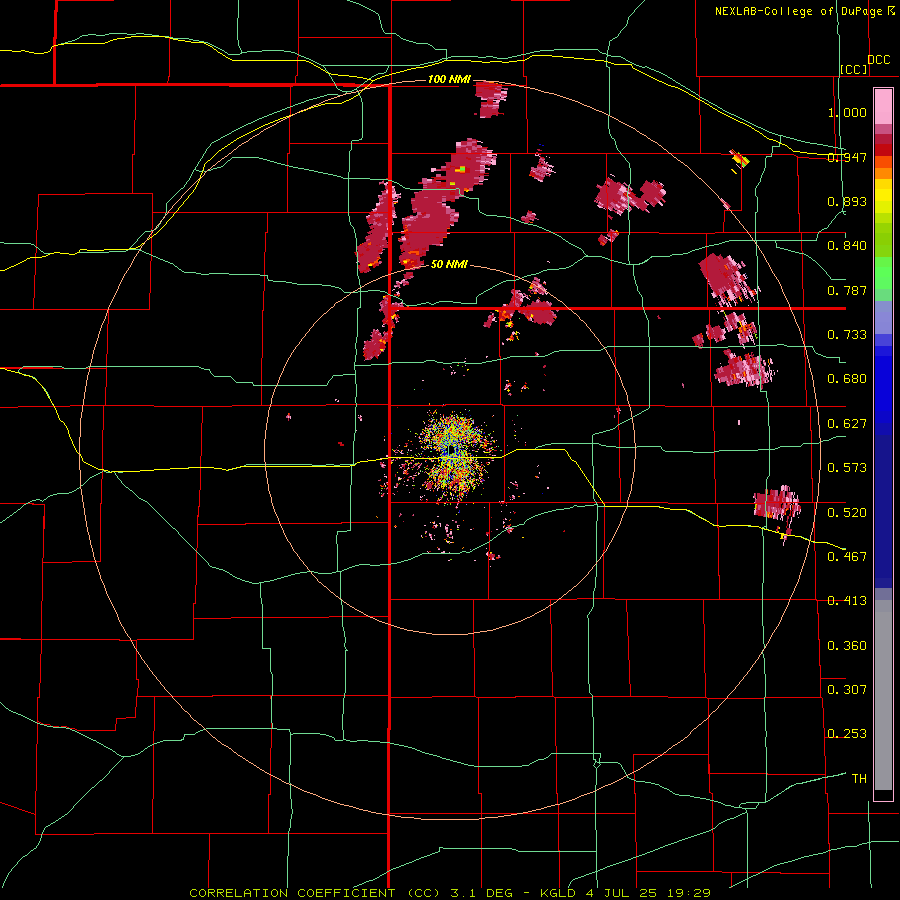Click the 0.733 scale value
900x900 pixels.
point(847,335)
